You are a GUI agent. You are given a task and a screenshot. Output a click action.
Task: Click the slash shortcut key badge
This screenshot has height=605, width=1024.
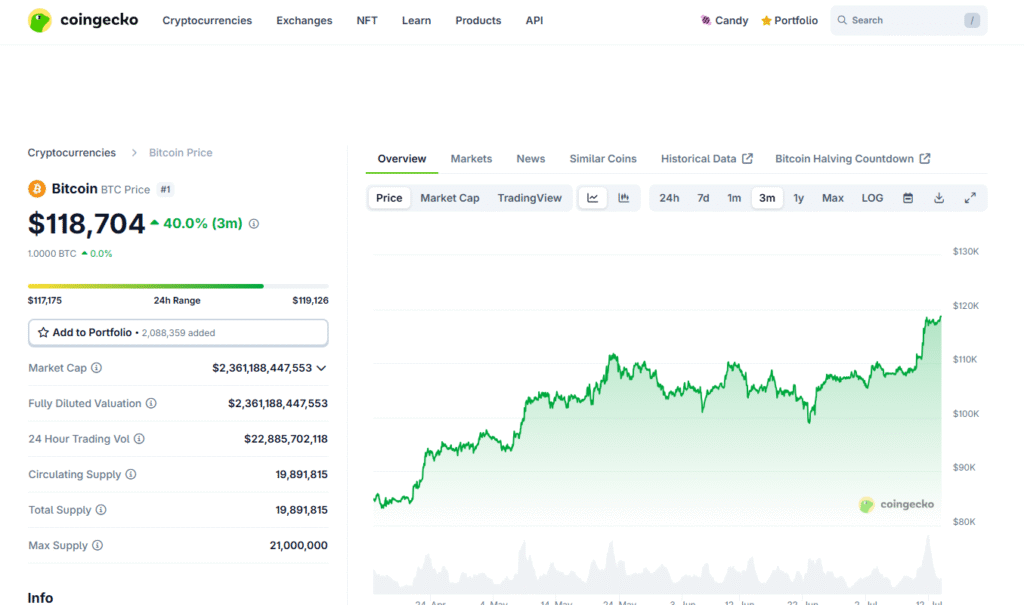tap(972, 20)
